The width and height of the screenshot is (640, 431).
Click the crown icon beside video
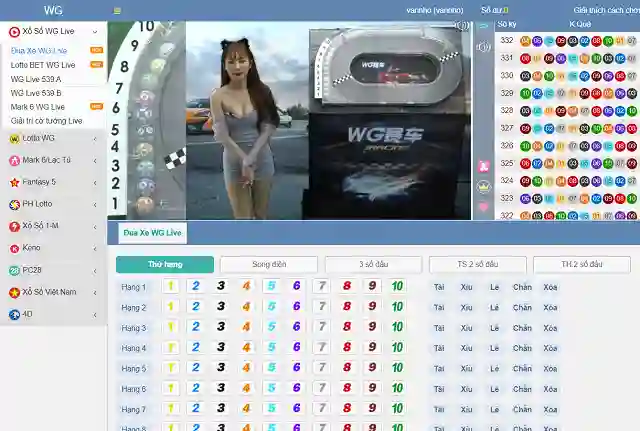(484, 187)
